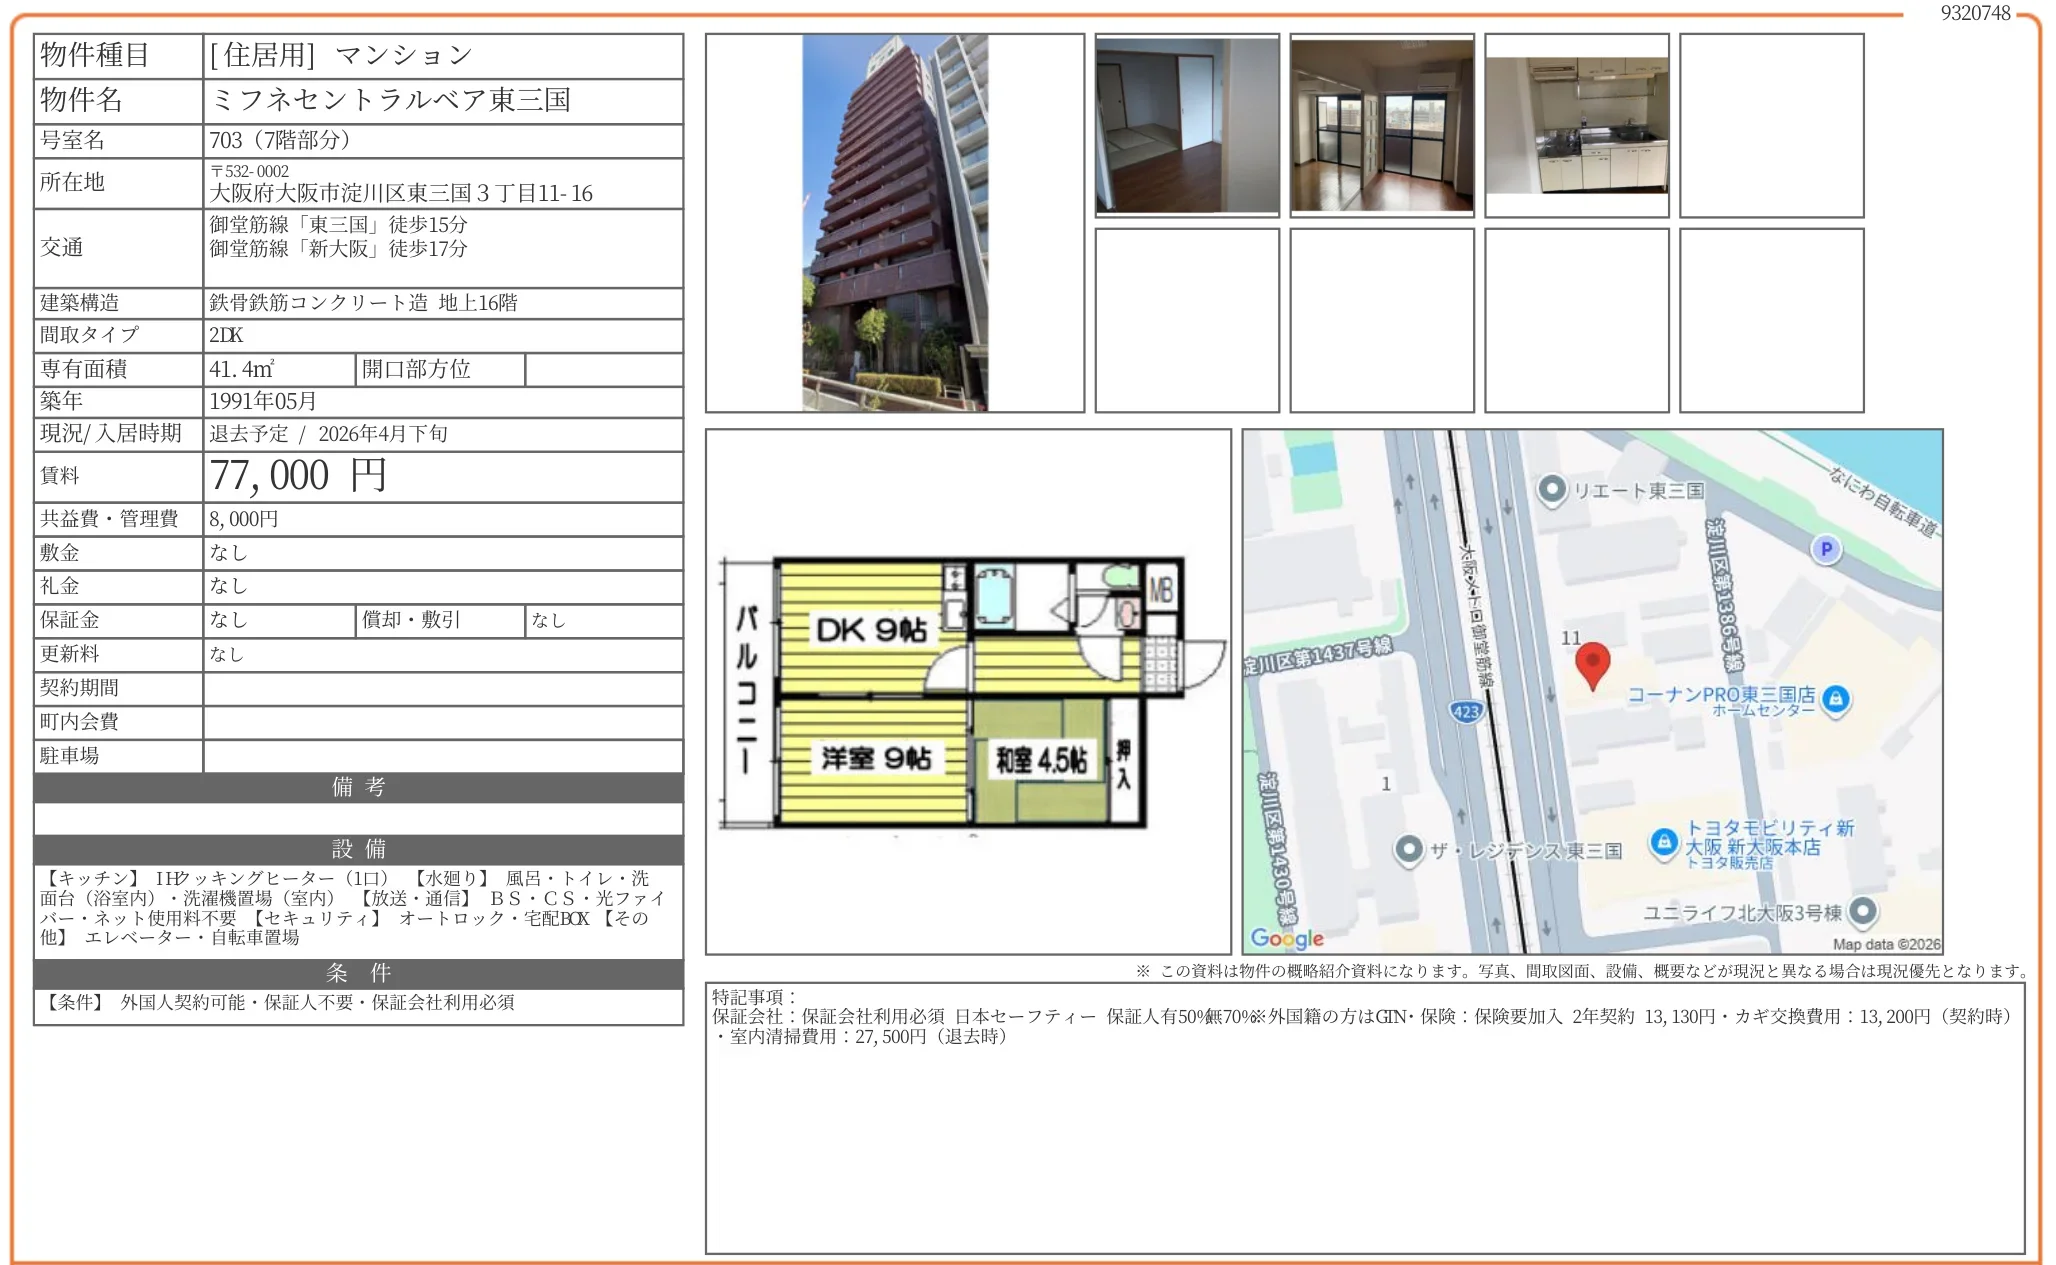Image resolution: width=2056 pixels, height=1265 pixels.
Task: Click the 77,000 円 rent amount
Action: [x=298, y=476]
